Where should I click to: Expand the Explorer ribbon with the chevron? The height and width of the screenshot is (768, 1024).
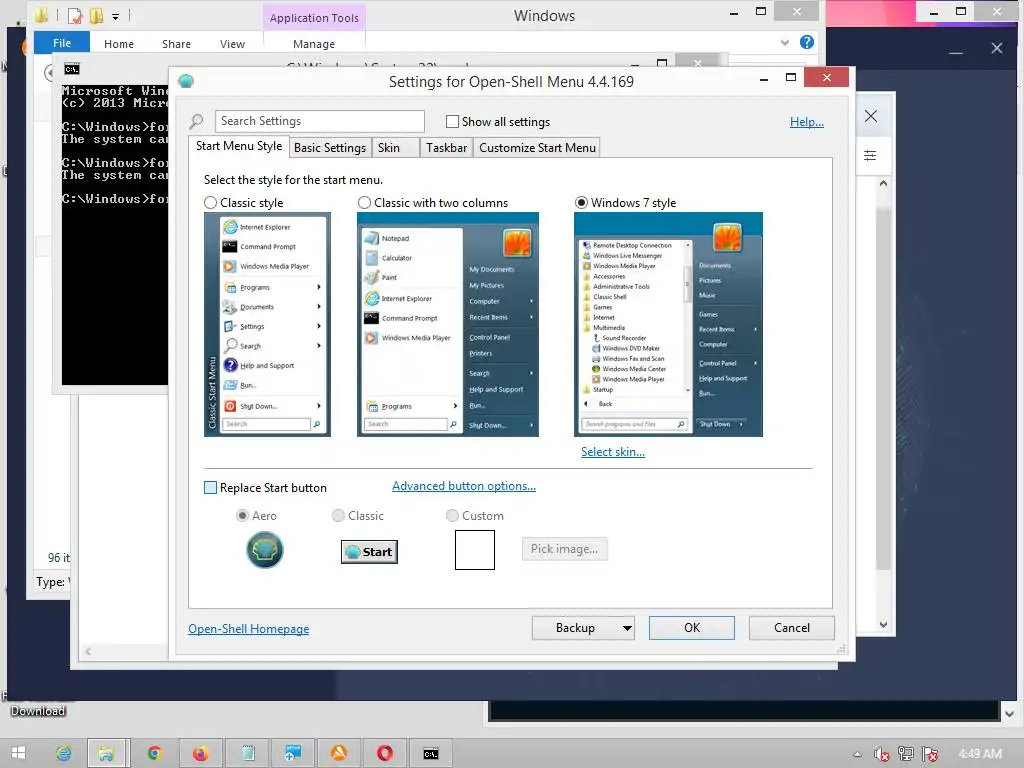click(785, 42)
